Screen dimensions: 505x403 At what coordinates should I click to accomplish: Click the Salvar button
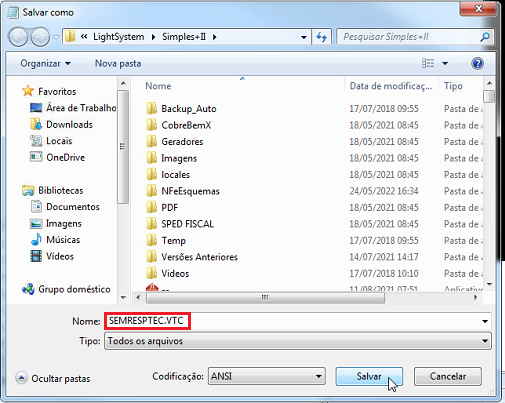[369, 376]
